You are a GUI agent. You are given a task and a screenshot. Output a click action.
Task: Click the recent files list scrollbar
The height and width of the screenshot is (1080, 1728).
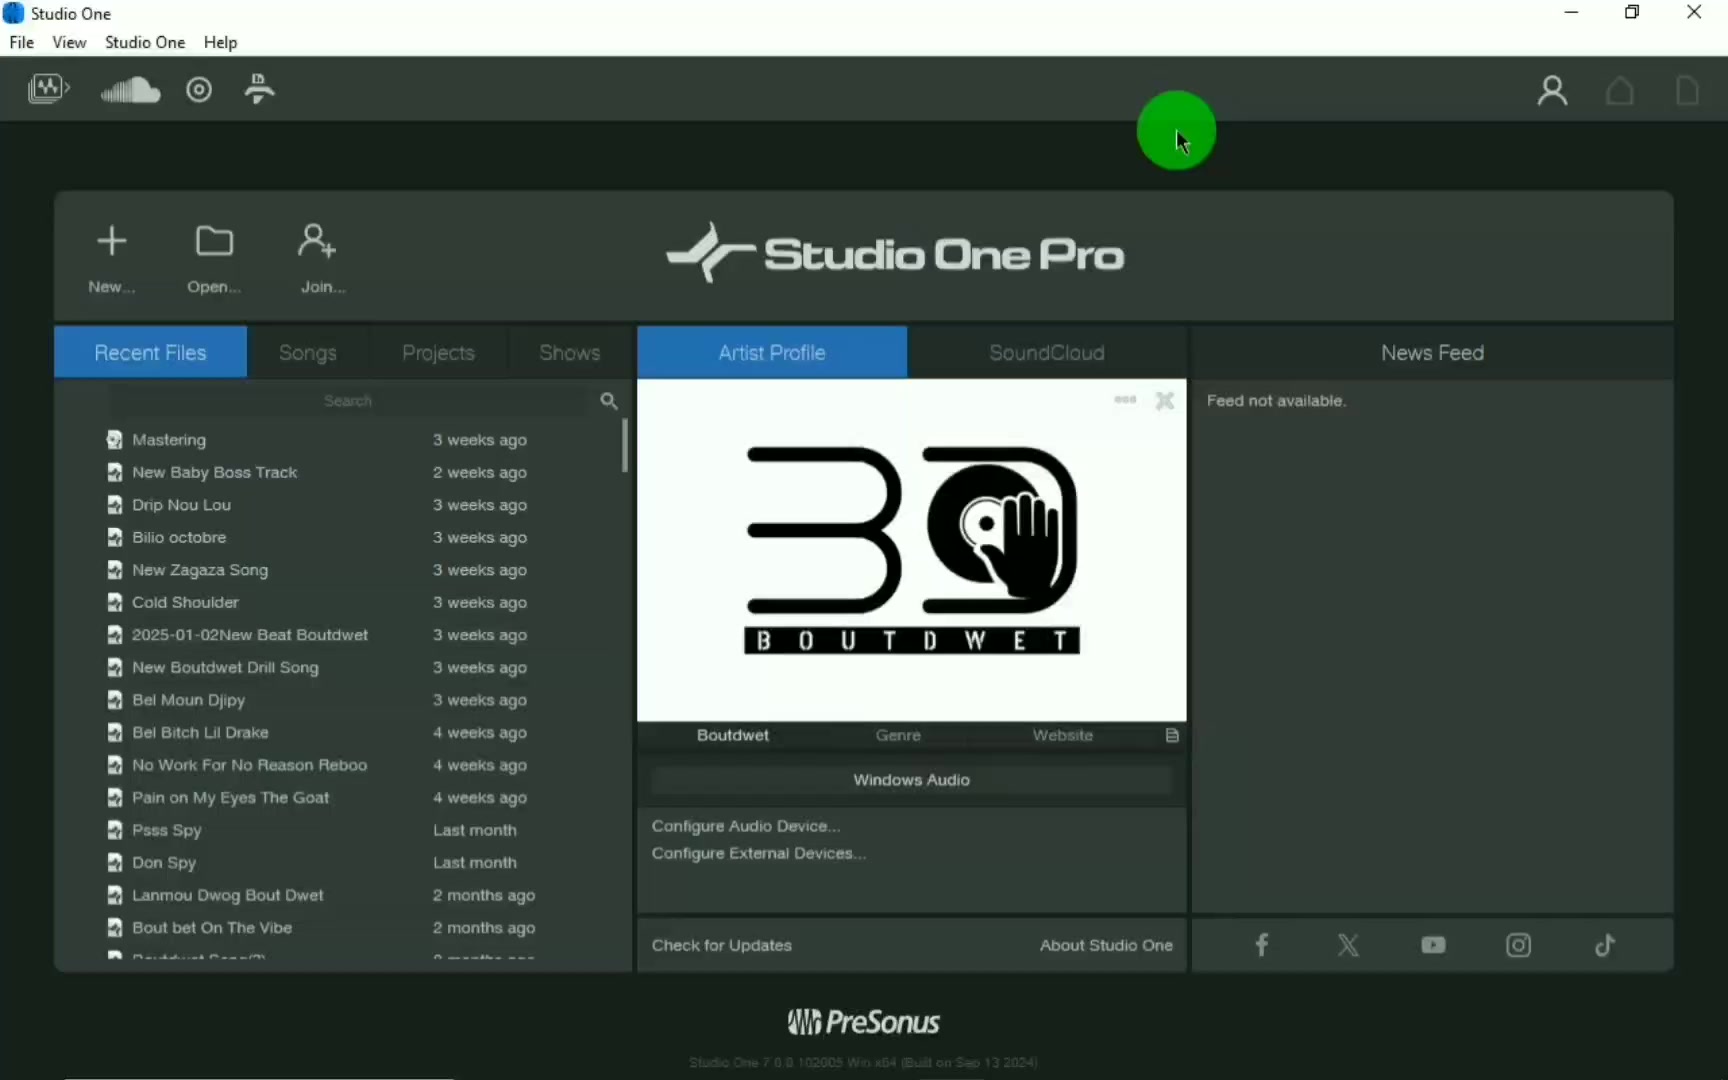[625, 445]
